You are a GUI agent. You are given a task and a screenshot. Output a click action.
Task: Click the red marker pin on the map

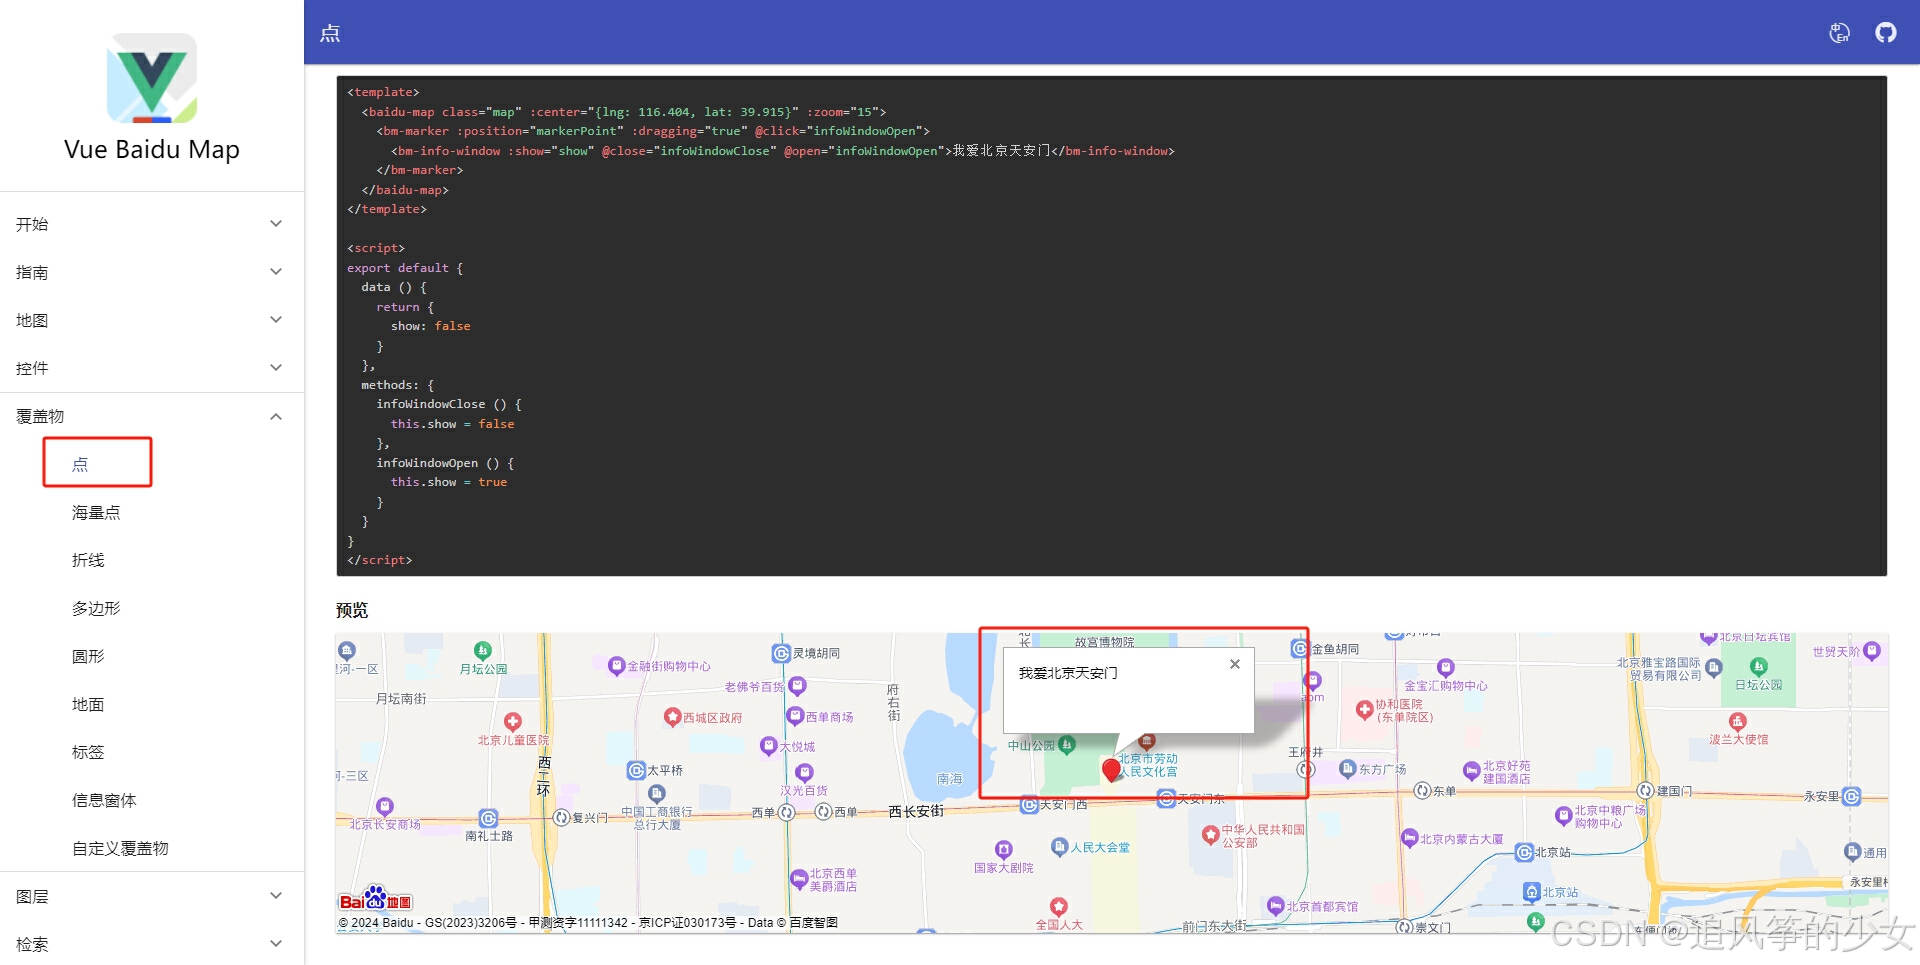1111,770
